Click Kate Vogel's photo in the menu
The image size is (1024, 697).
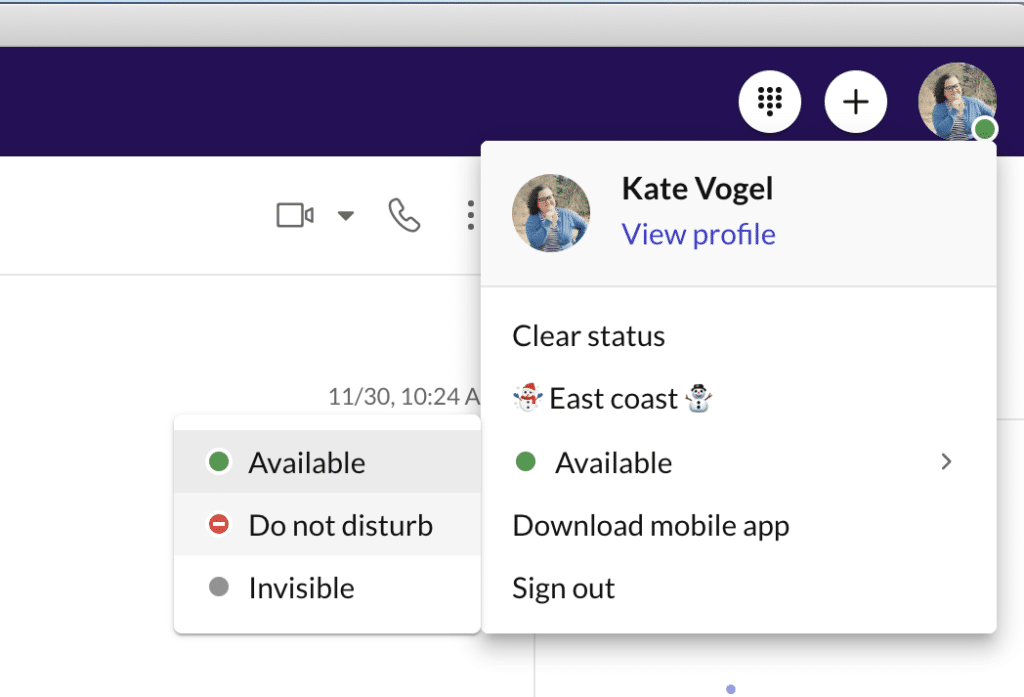550,213
